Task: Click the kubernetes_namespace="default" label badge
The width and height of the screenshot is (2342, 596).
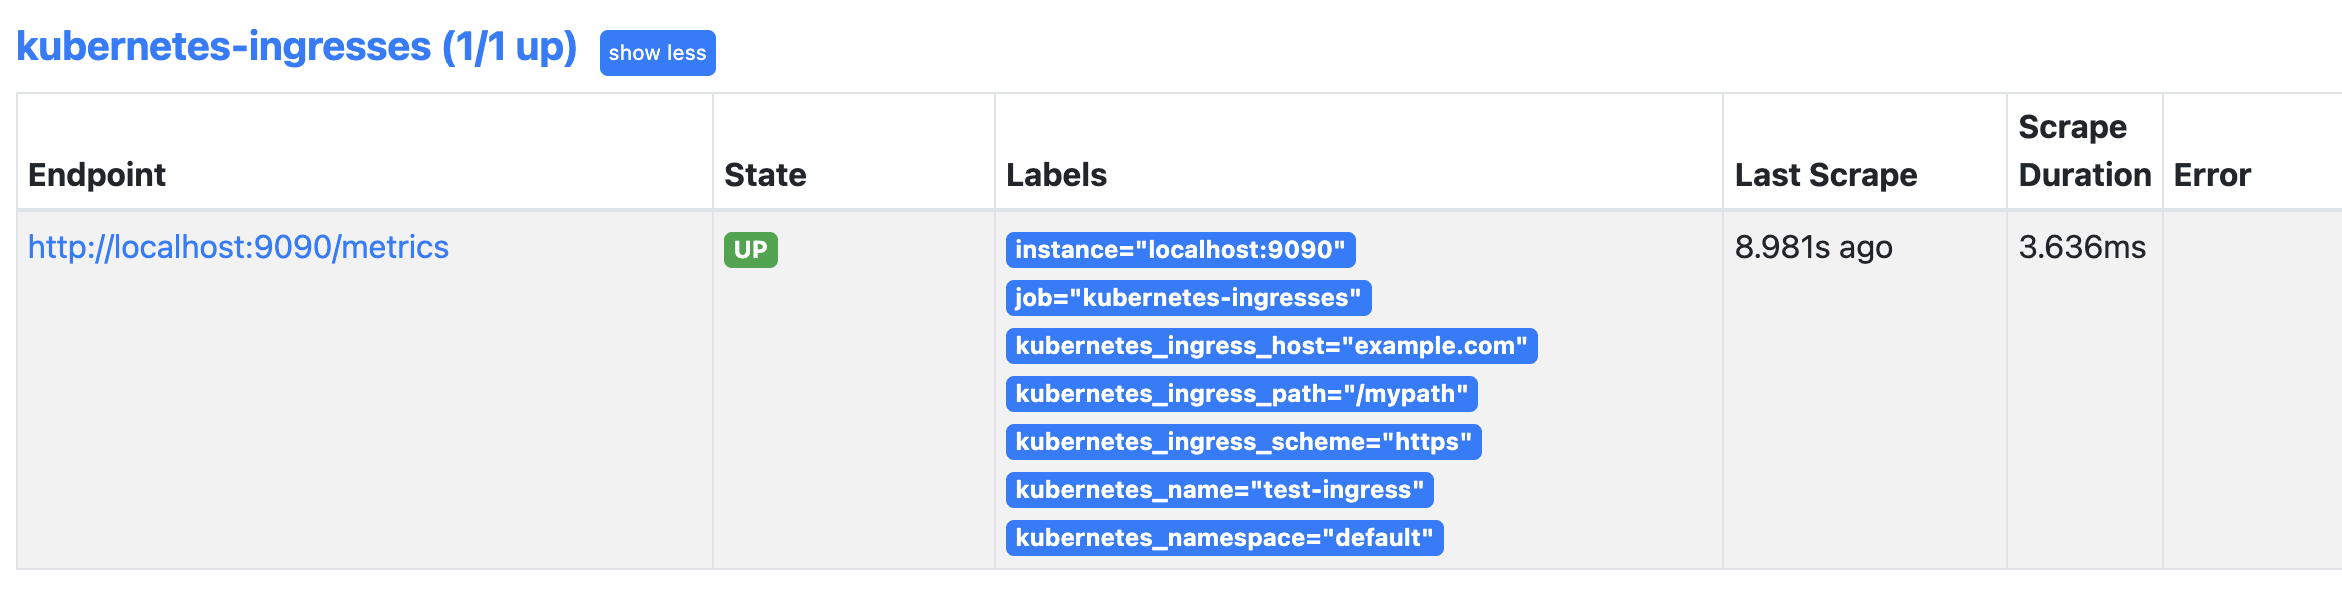Action: tap(1224, 538)
